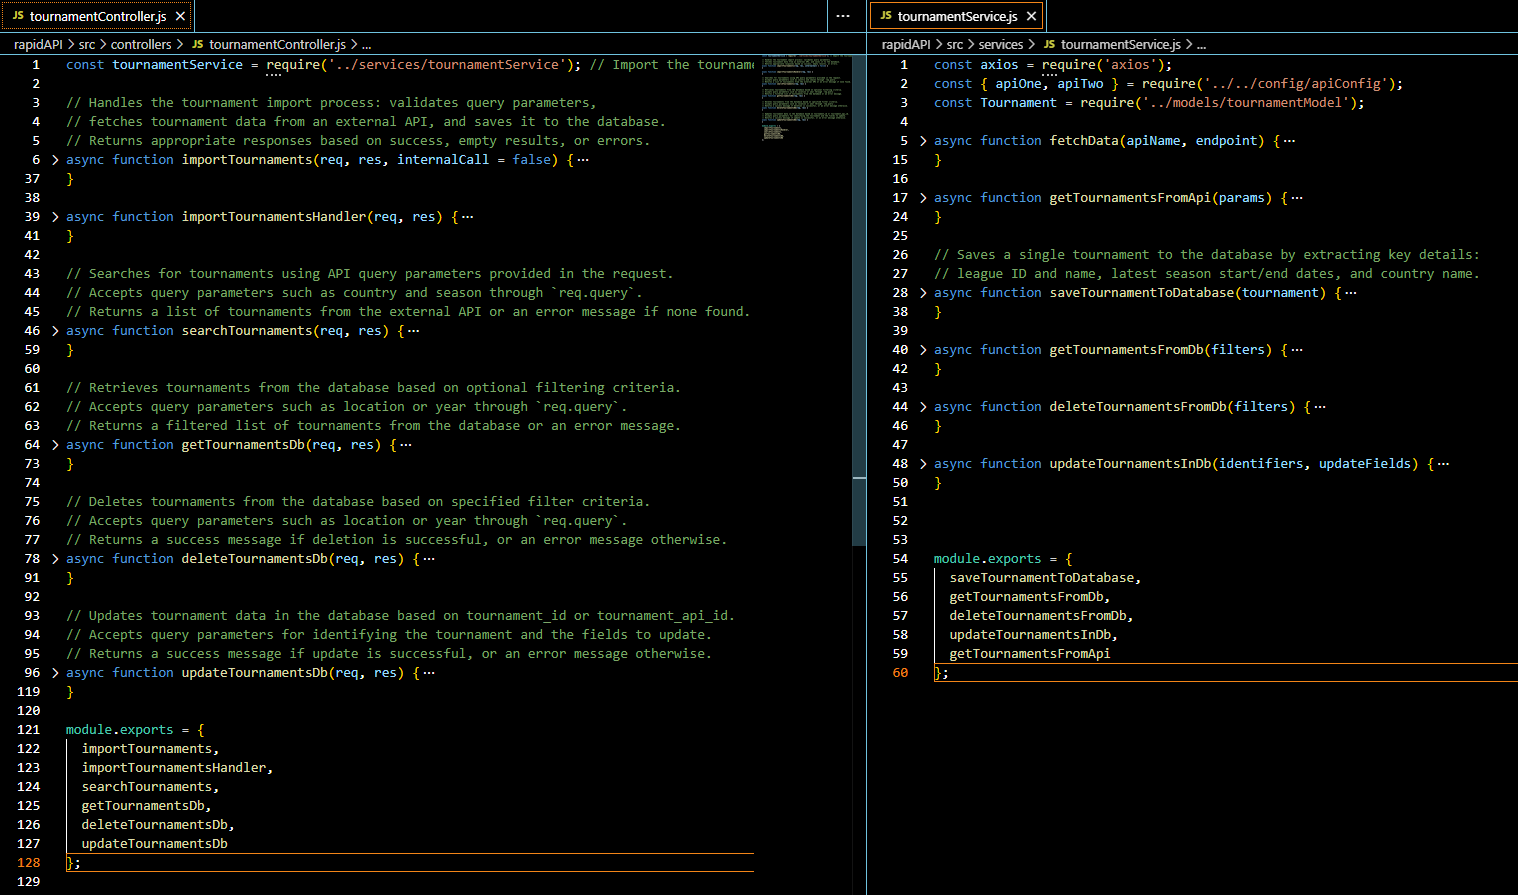Image resolution: width=1518 pixels, height=895 pixels.
Task: Click line number 121 in left editor
Action: (x=29, y=730)
